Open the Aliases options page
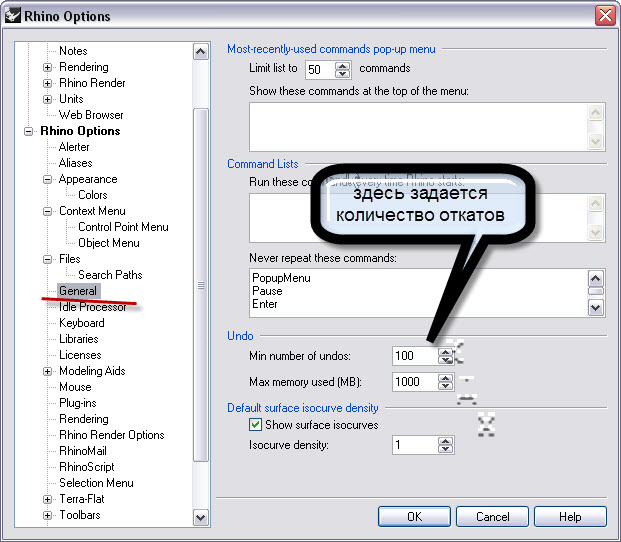 pyautogui.click(x=75, y=163)
